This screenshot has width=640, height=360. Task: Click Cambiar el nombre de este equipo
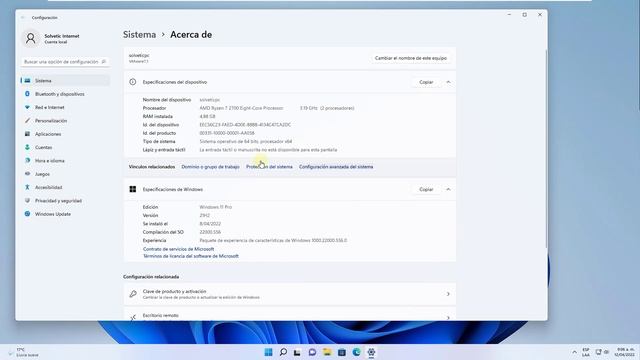[x=411, y=58]
